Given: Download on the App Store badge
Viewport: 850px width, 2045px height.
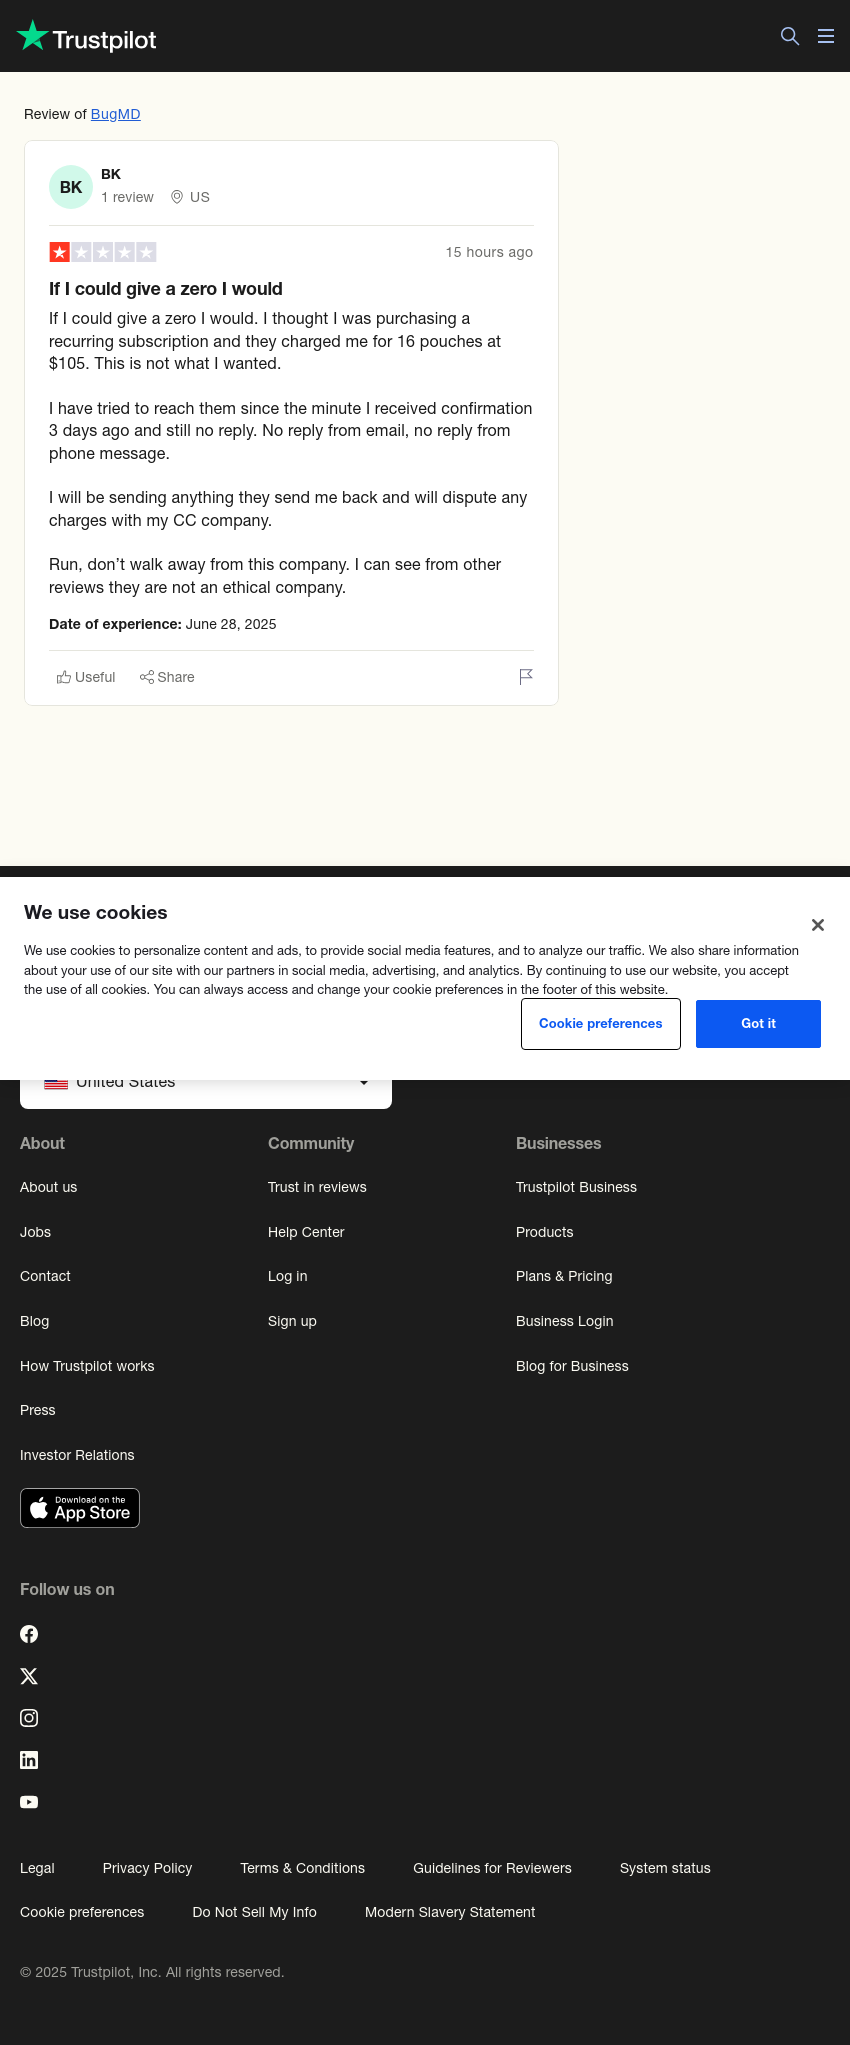Looking at the screenshot, I should click(80, 1508).
